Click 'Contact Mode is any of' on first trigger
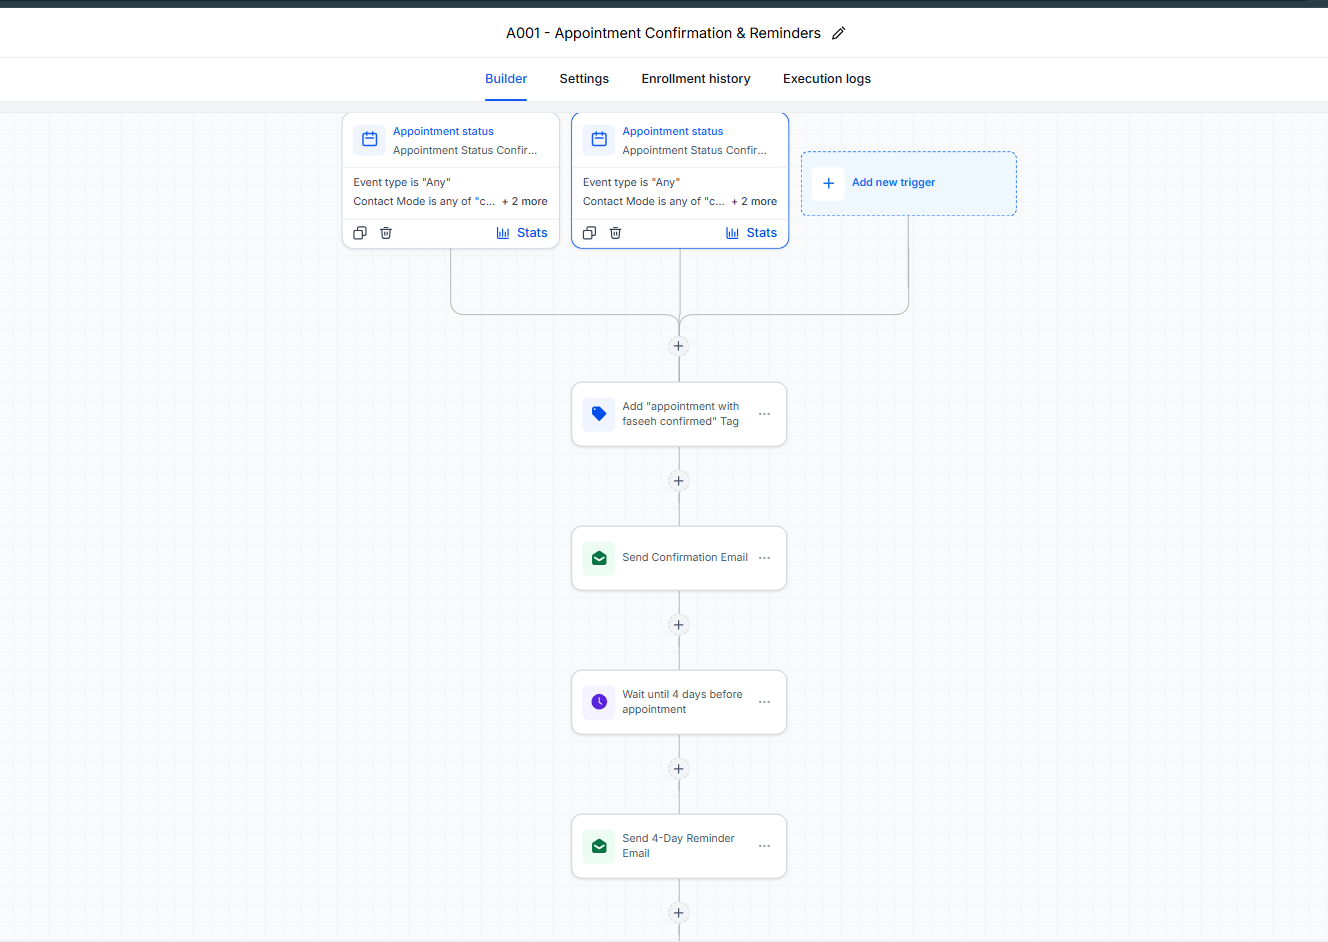The image size is (1328, 942). (424, 201)
